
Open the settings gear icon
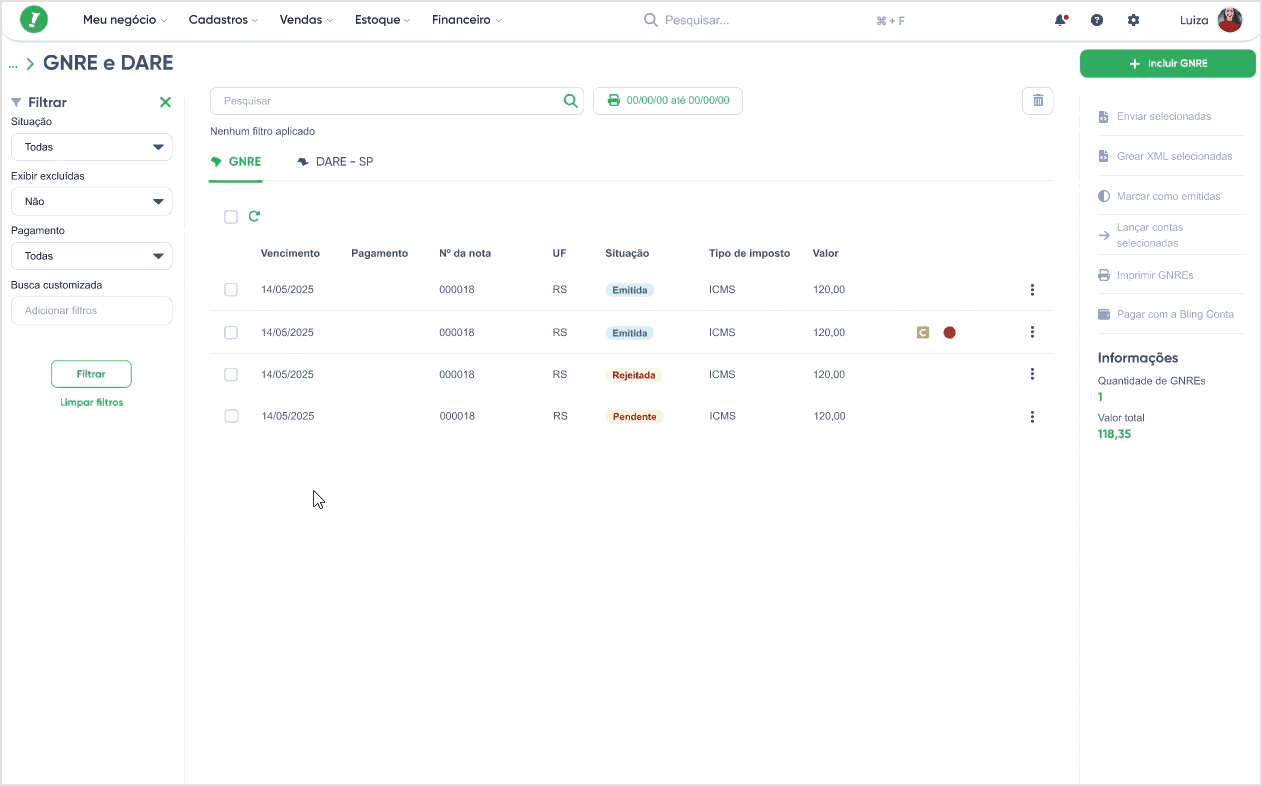tap(1133, 20)
